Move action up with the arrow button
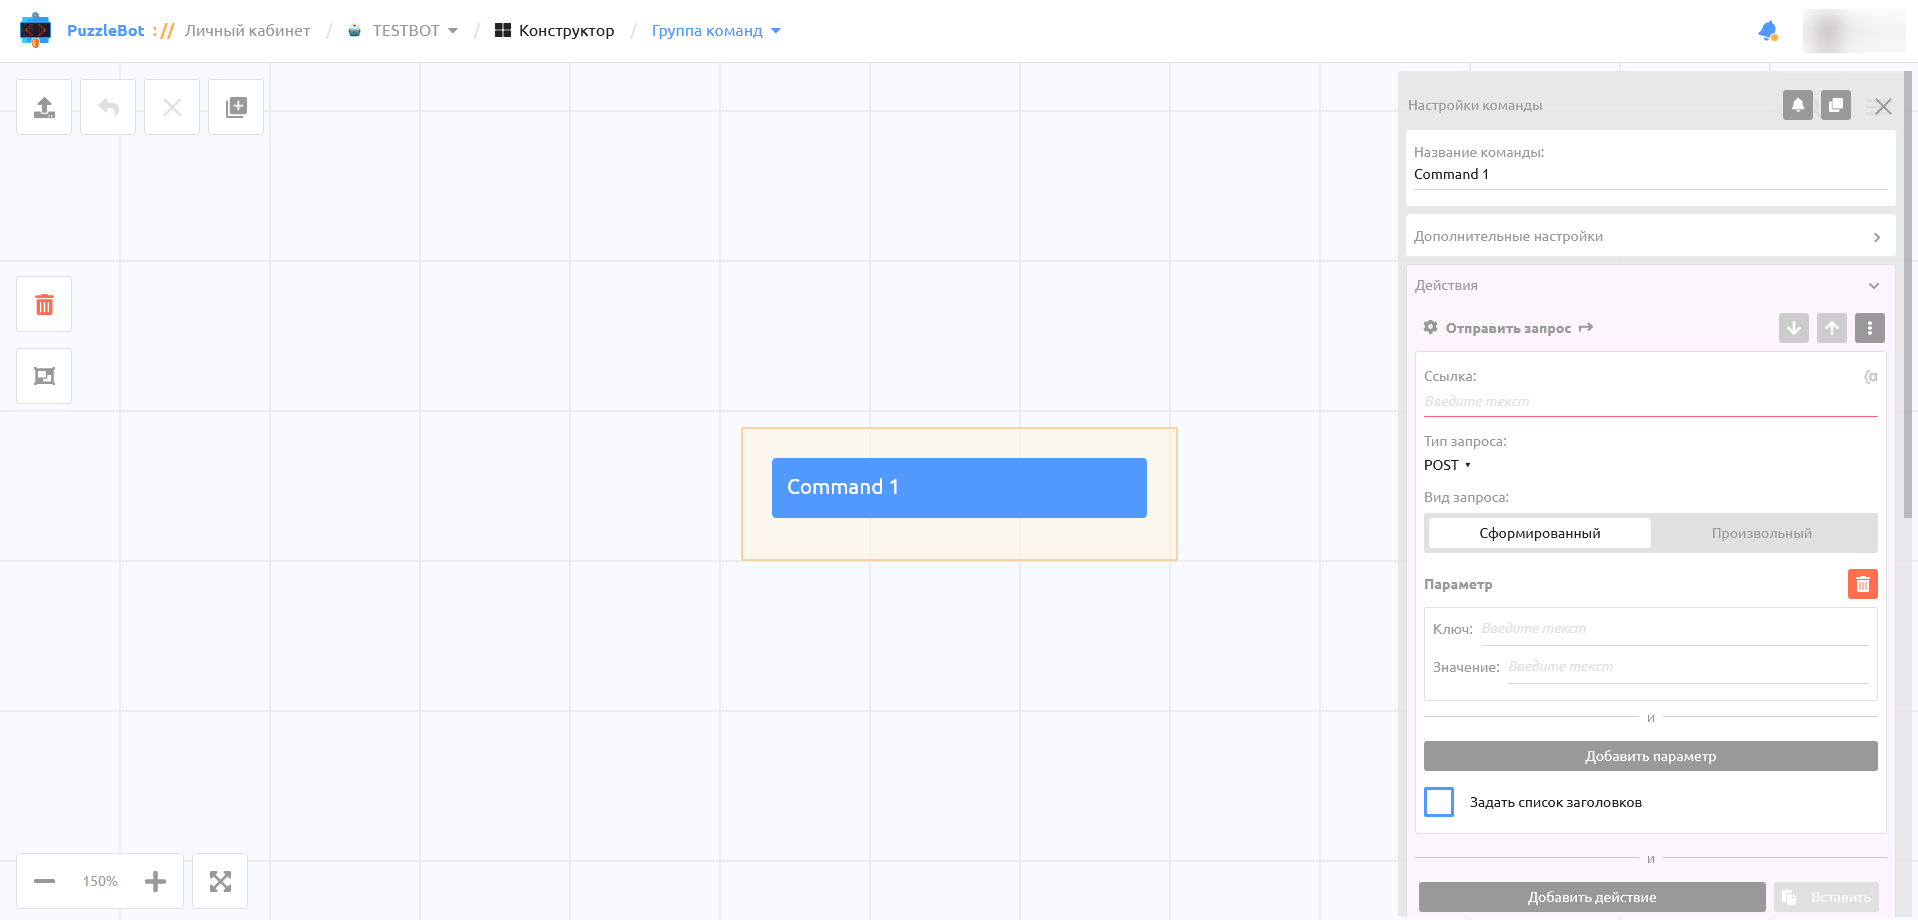 pyautogui.click(x=1832, y=328)
